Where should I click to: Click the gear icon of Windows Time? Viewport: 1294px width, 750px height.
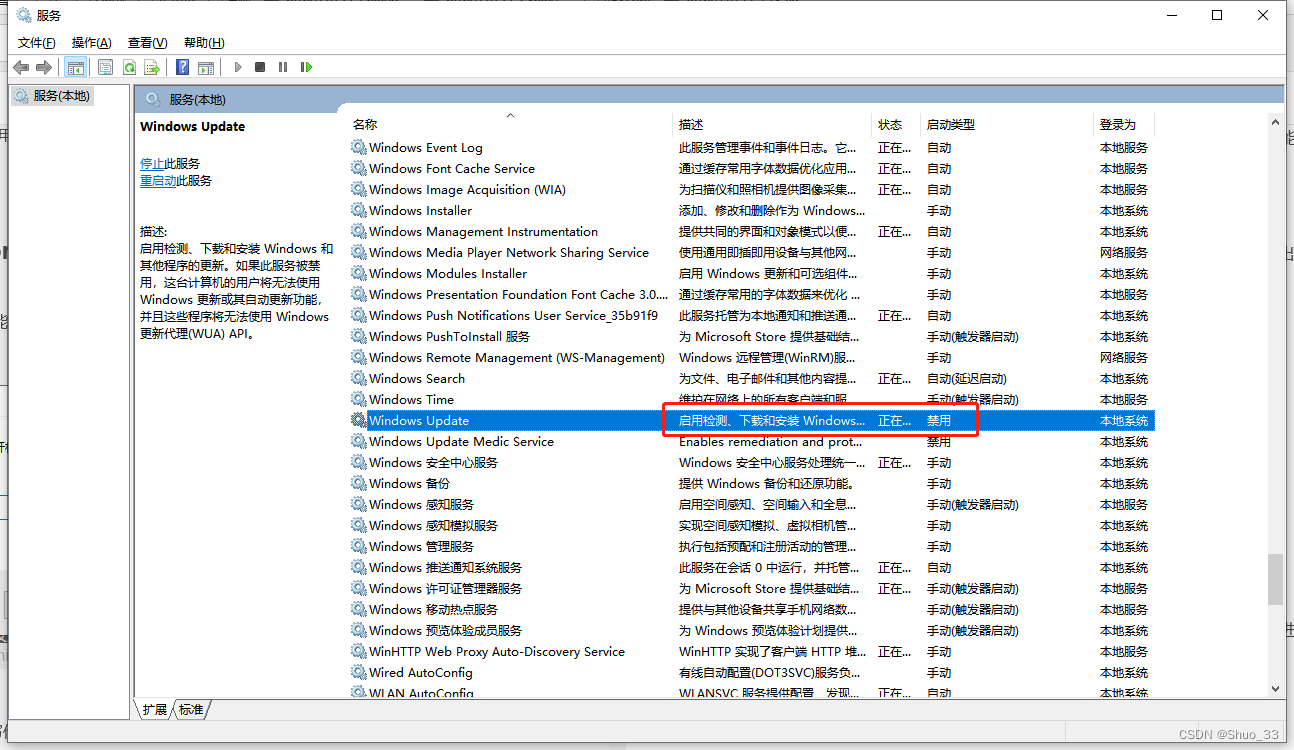click(x=359, y=399)
